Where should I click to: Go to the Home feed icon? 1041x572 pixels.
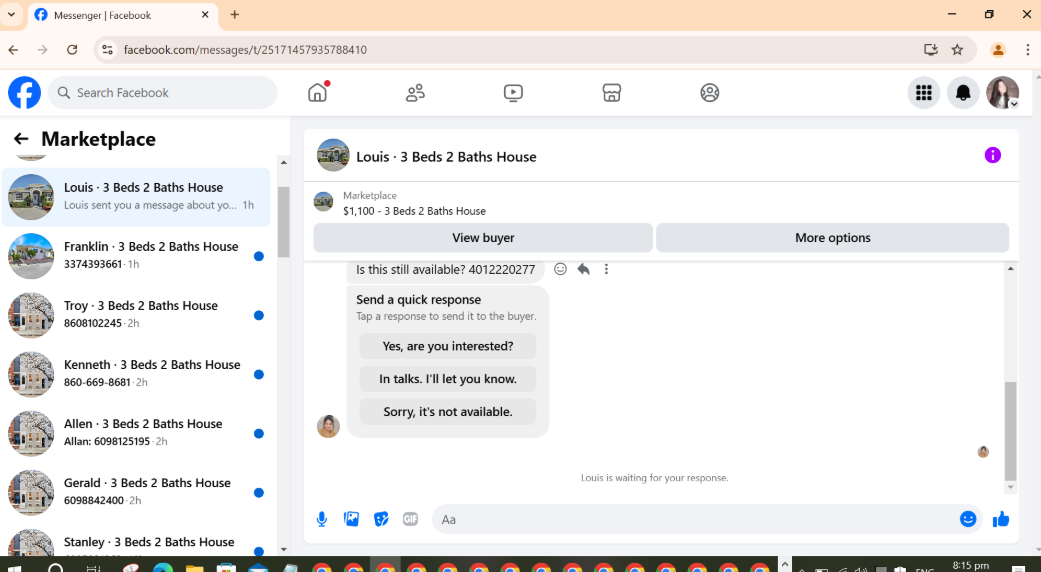[318, 93]
